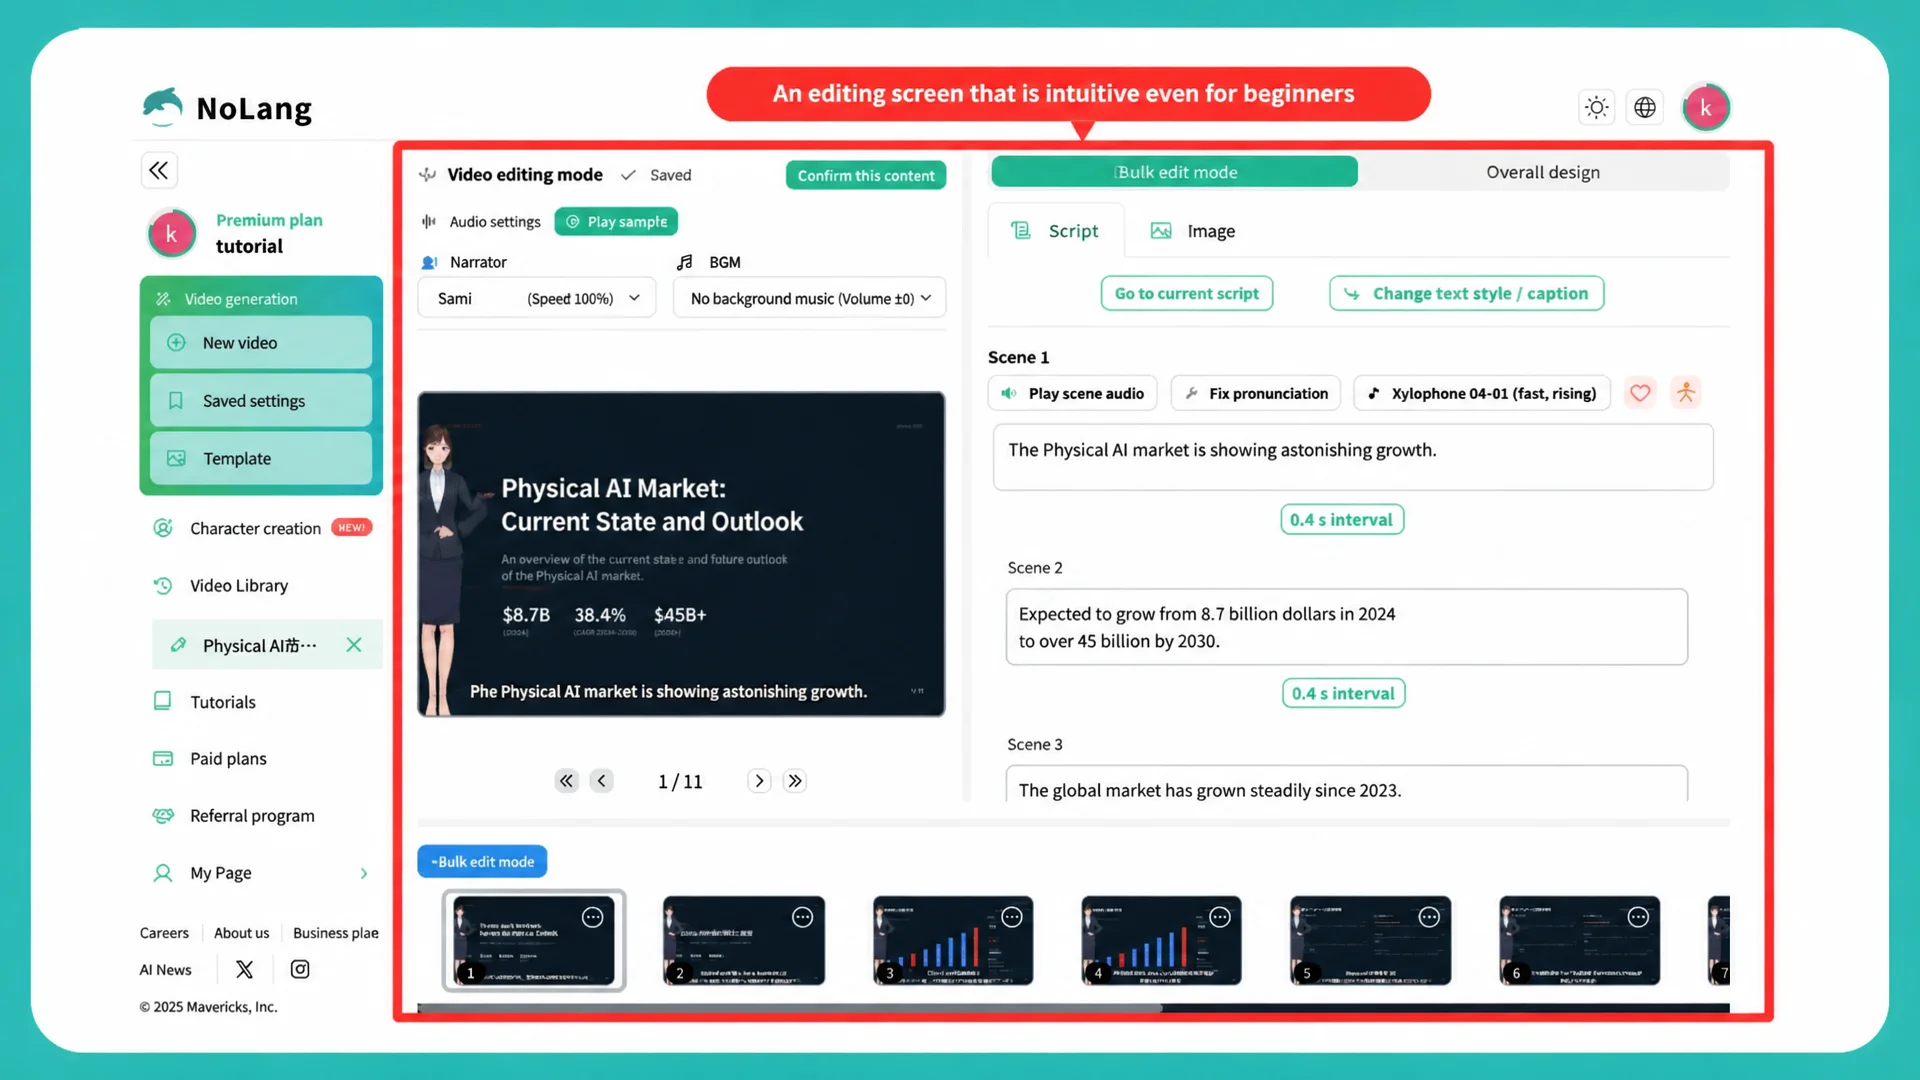The height and width of the screenshot is (1080, 1920).
Task: Open options menu on thumbnail 6
Action: tap(1638, 917)
